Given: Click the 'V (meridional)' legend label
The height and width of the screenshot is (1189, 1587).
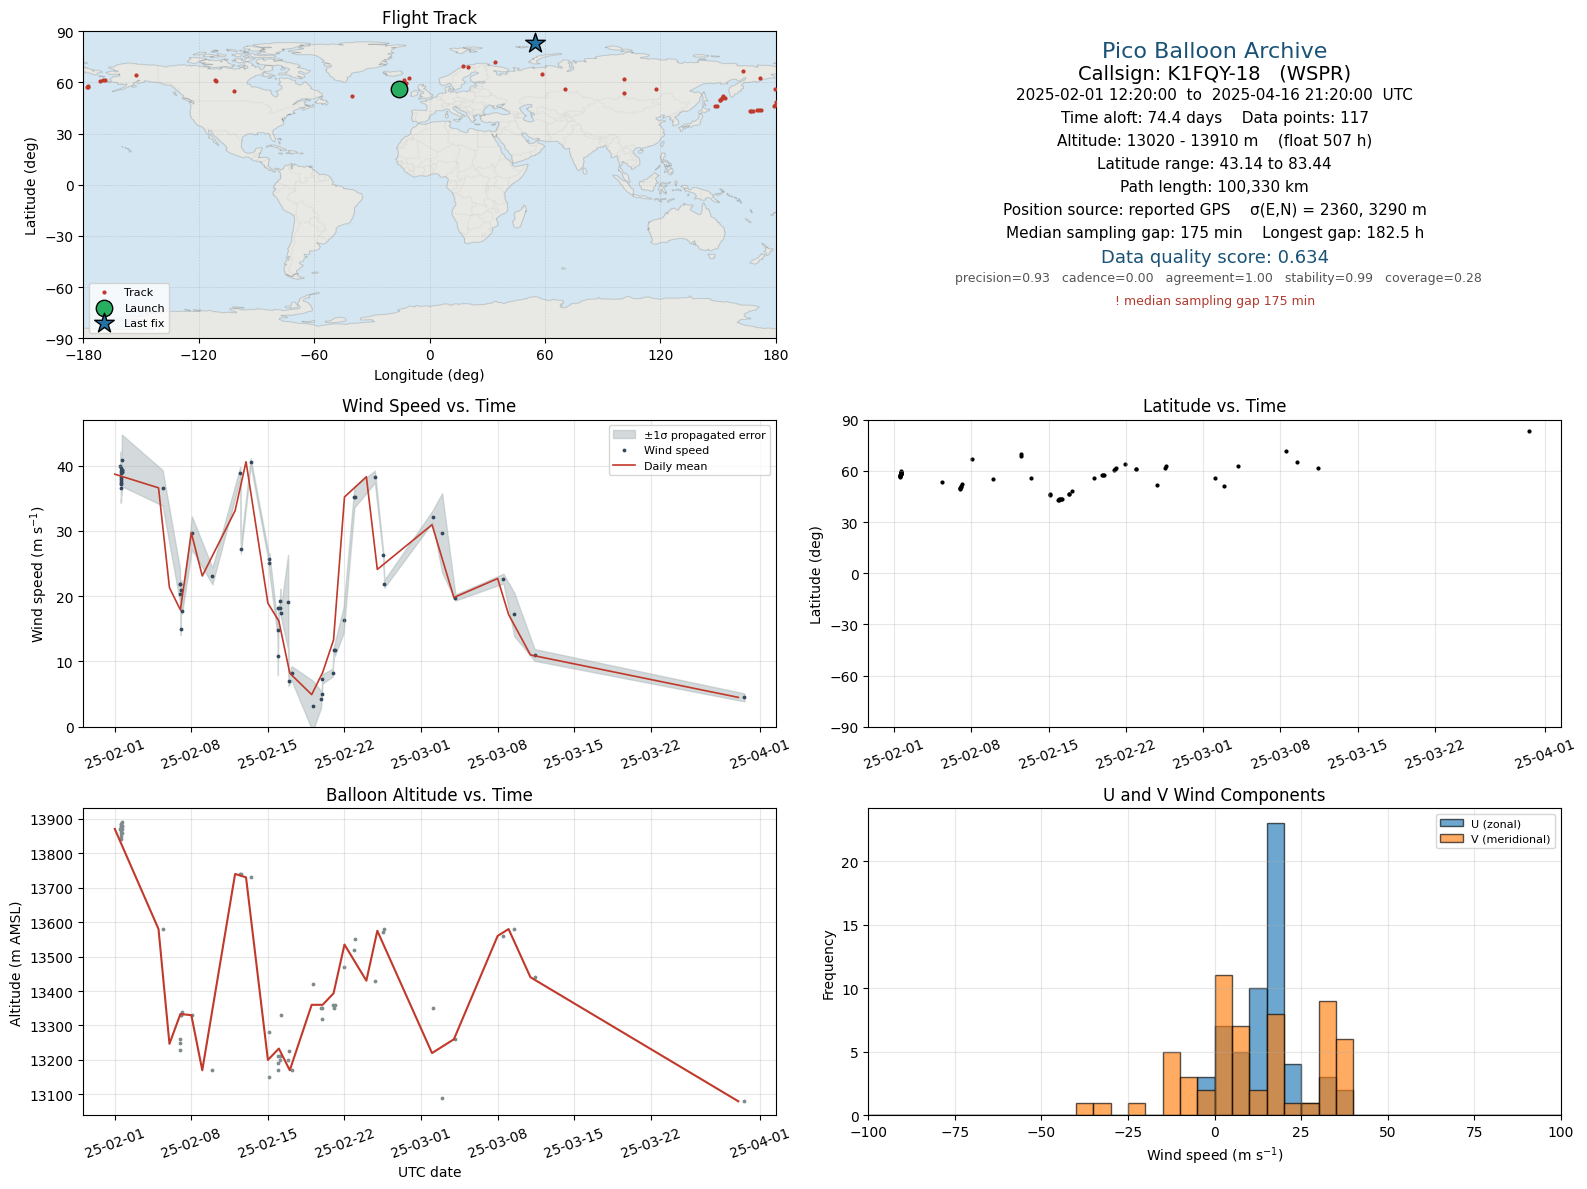Looking at the screenshot, I should point(1511,839).
